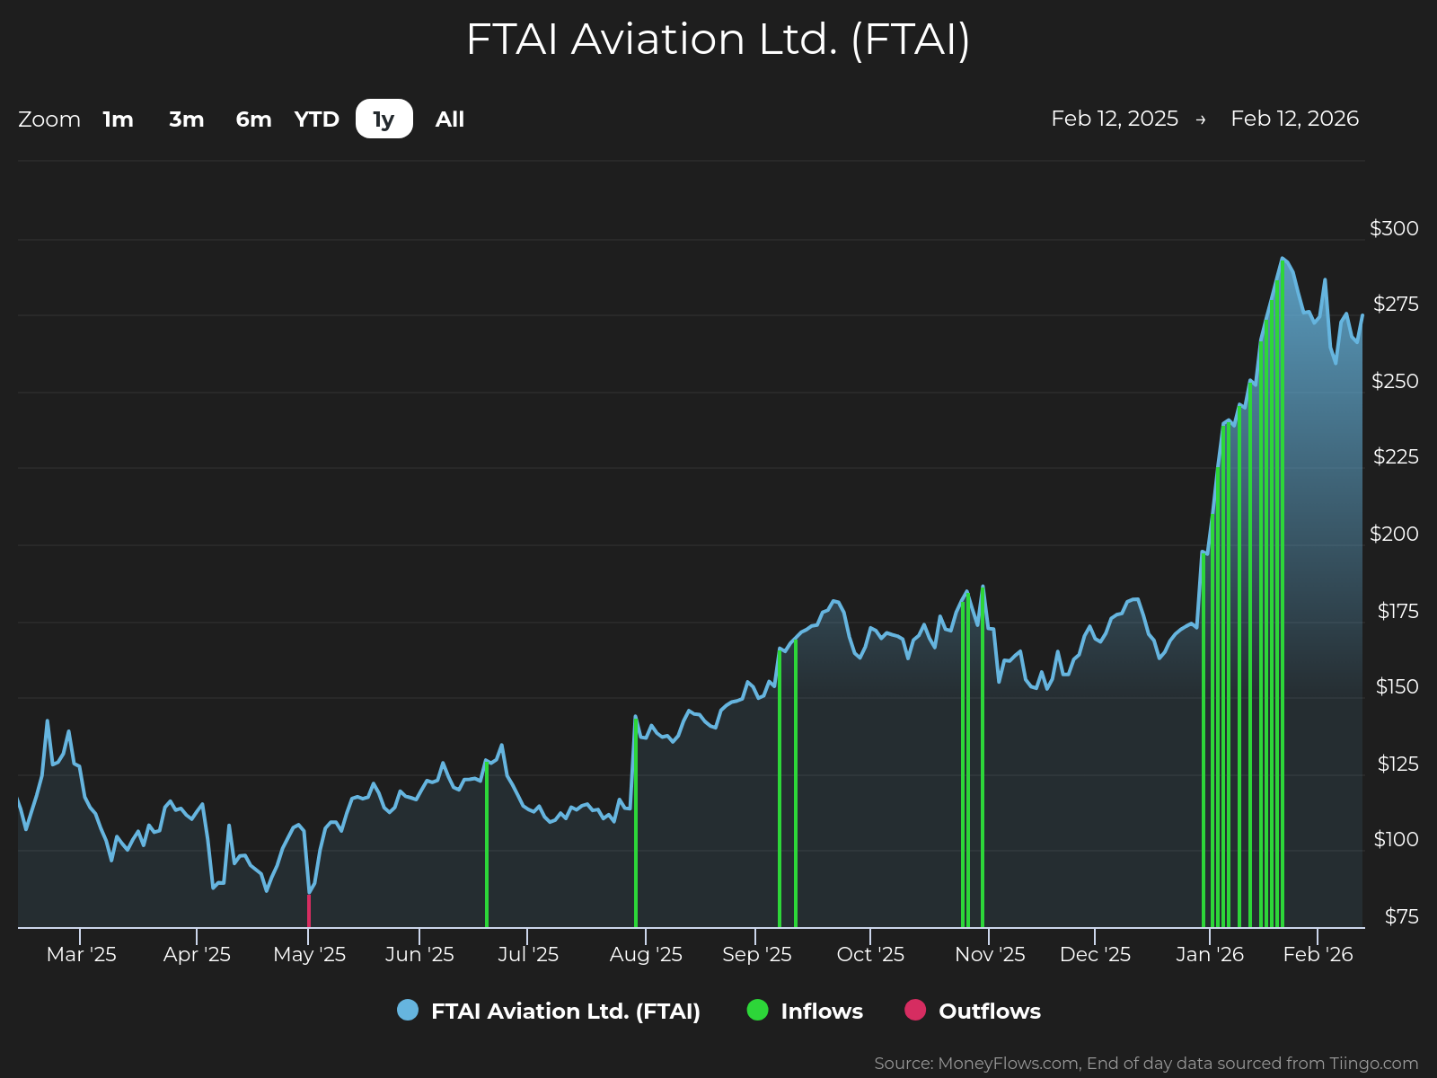
Task: Click the Zoom label text
Action: click(49, 119)
